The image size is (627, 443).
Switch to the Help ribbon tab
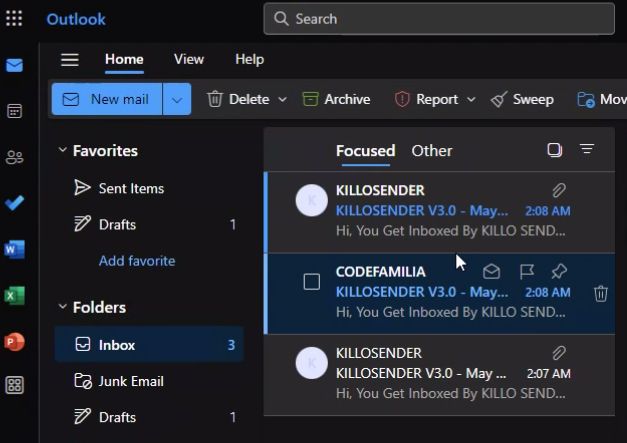click(x=250, y=59)
